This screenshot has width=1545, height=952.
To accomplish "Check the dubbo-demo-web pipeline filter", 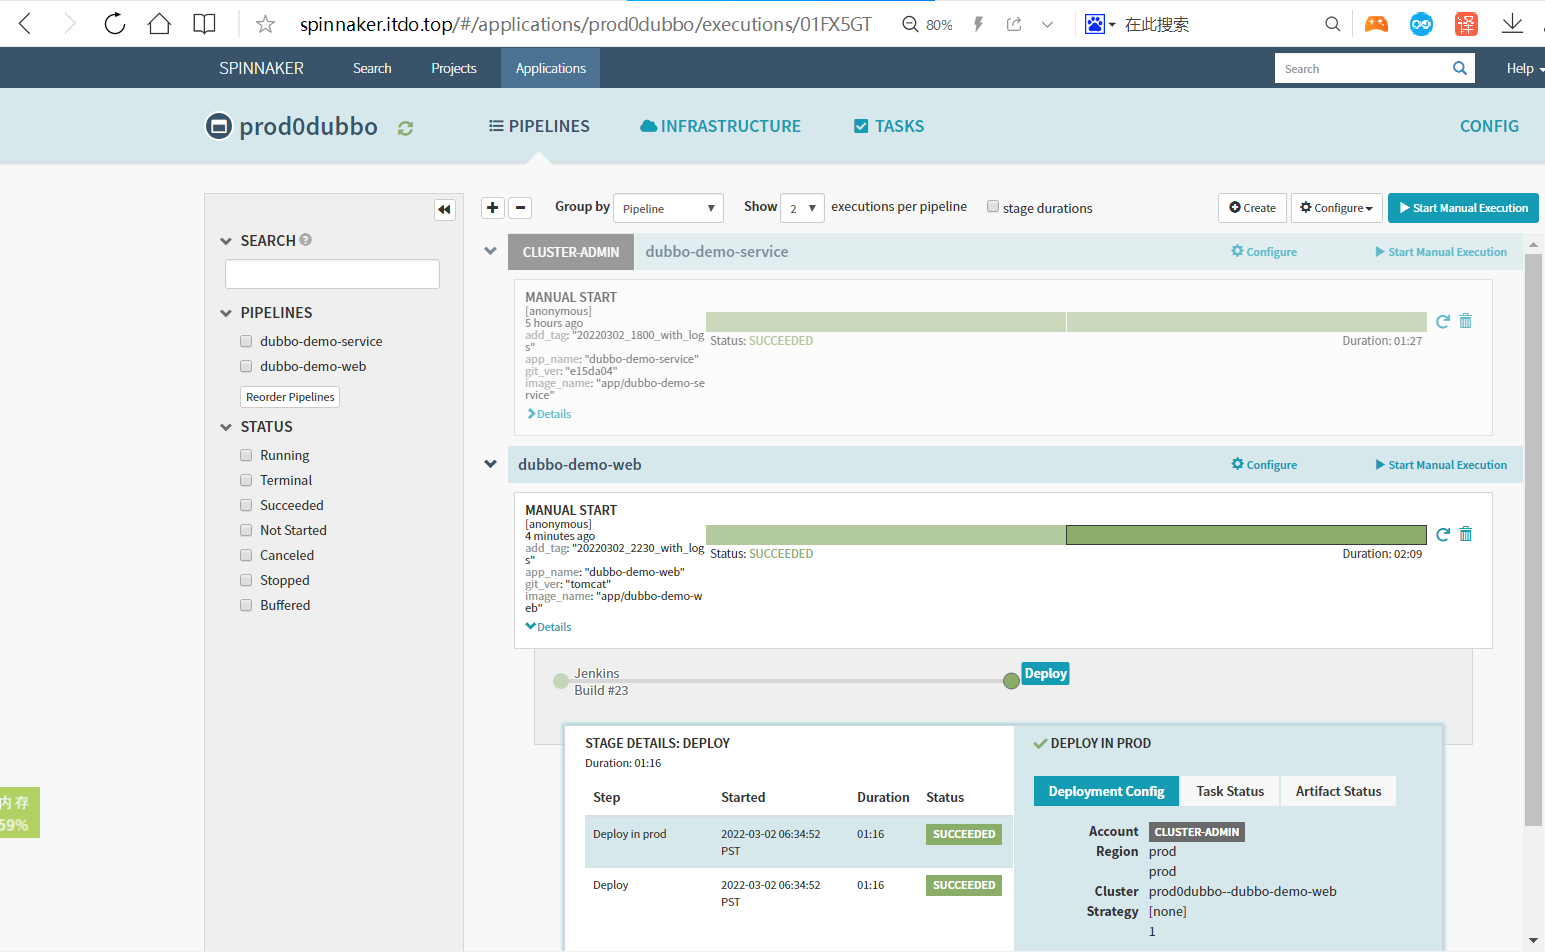I will click(x=246, y=366).
